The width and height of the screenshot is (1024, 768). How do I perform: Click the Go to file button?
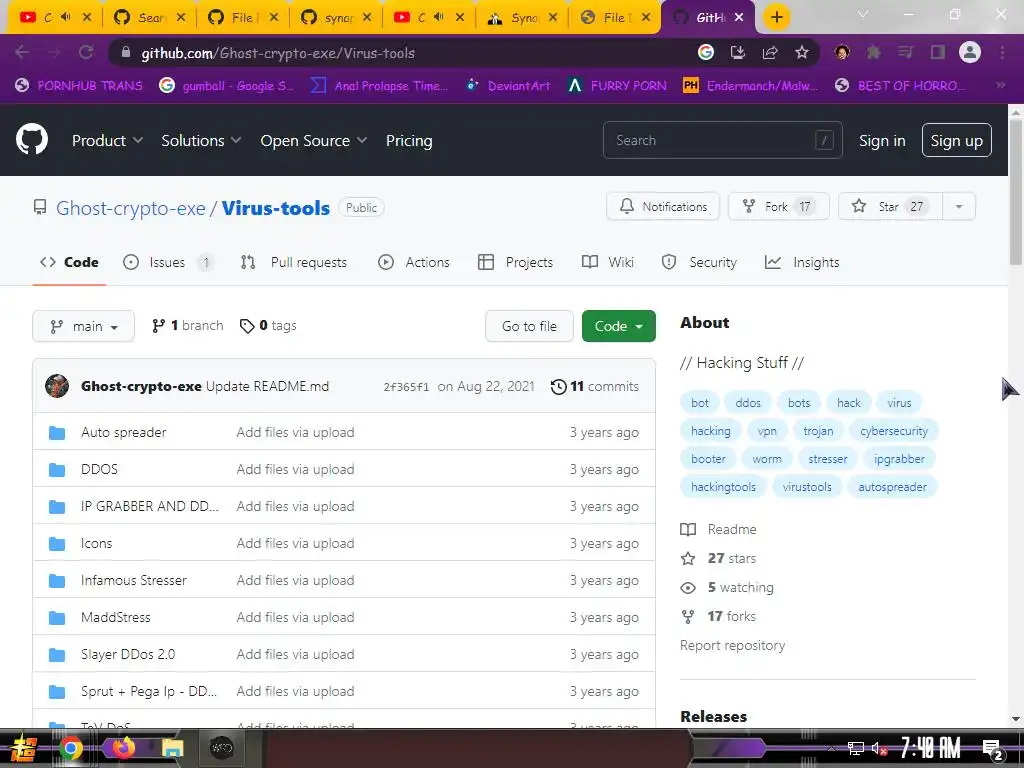529,326
